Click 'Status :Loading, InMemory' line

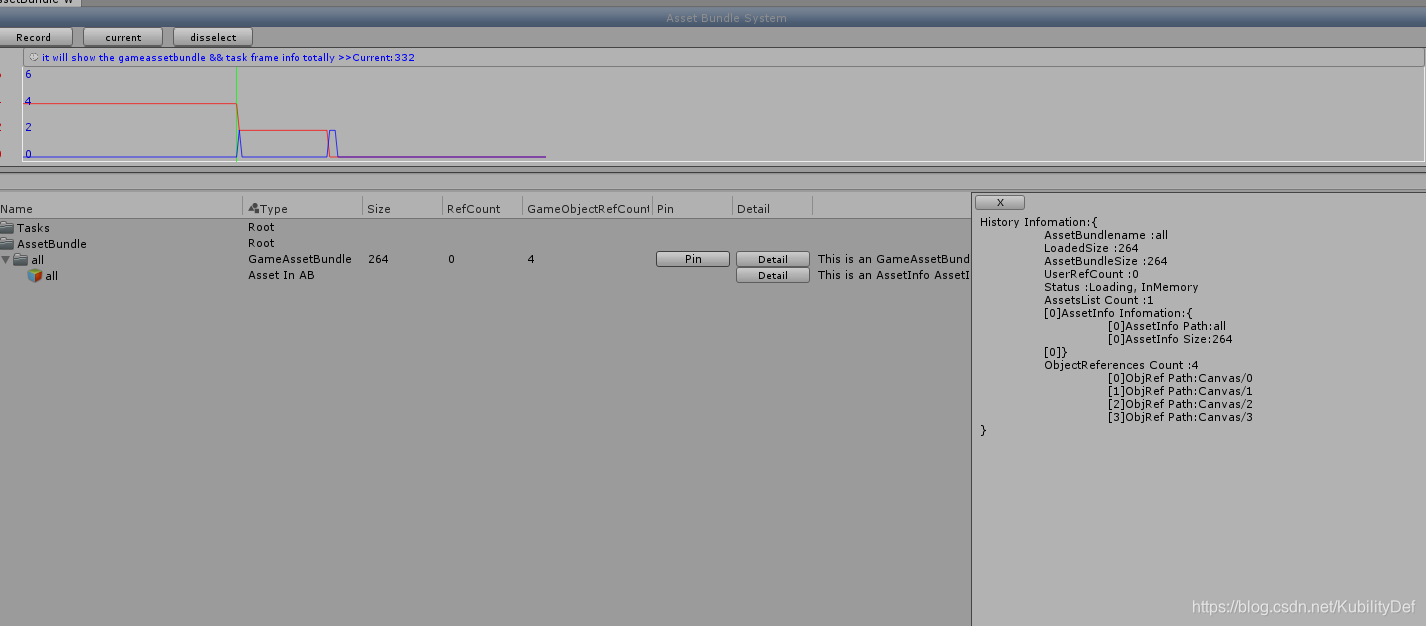(x=1121, y=287)
